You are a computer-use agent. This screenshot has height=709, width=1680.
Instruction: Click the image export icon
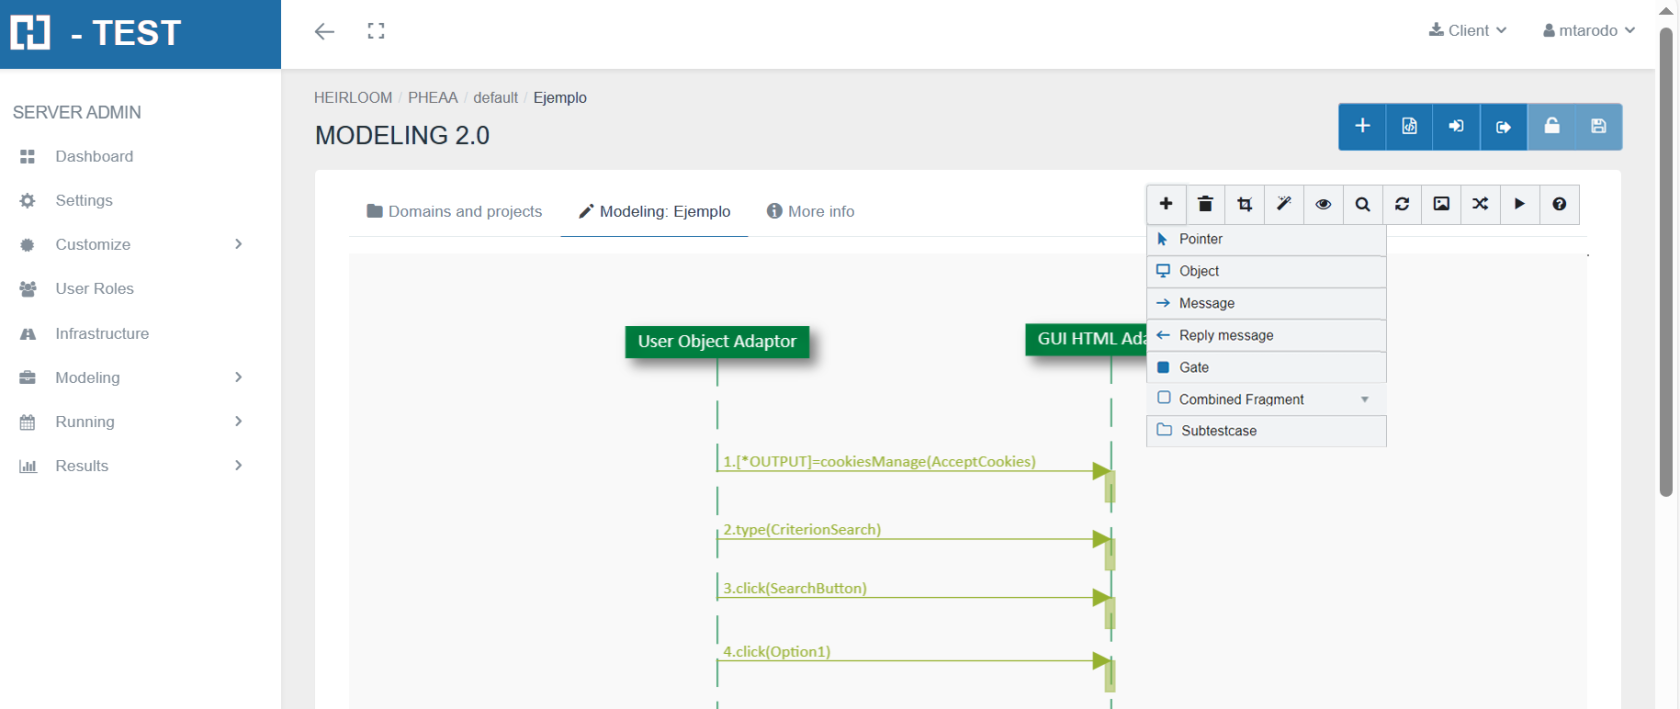[x=1441, y=204]
